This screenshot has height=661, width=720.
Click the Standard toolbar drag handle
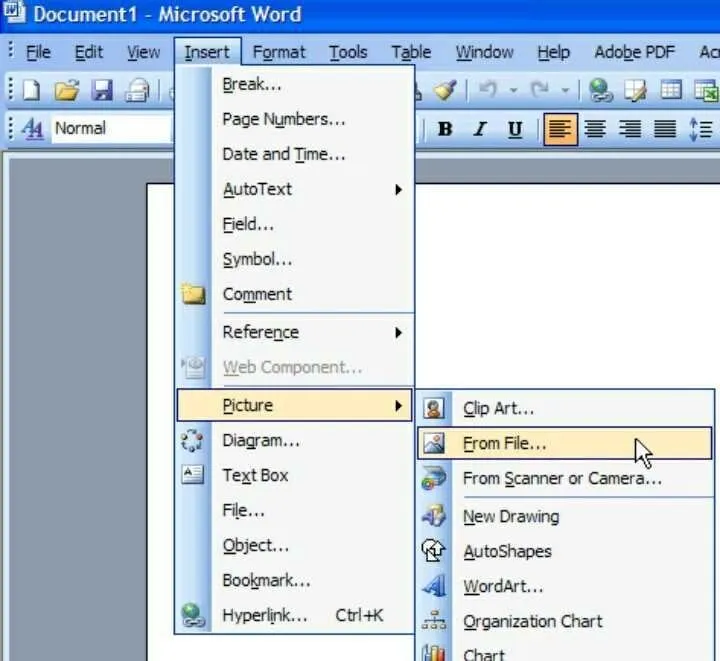click(x=11, y=90)
